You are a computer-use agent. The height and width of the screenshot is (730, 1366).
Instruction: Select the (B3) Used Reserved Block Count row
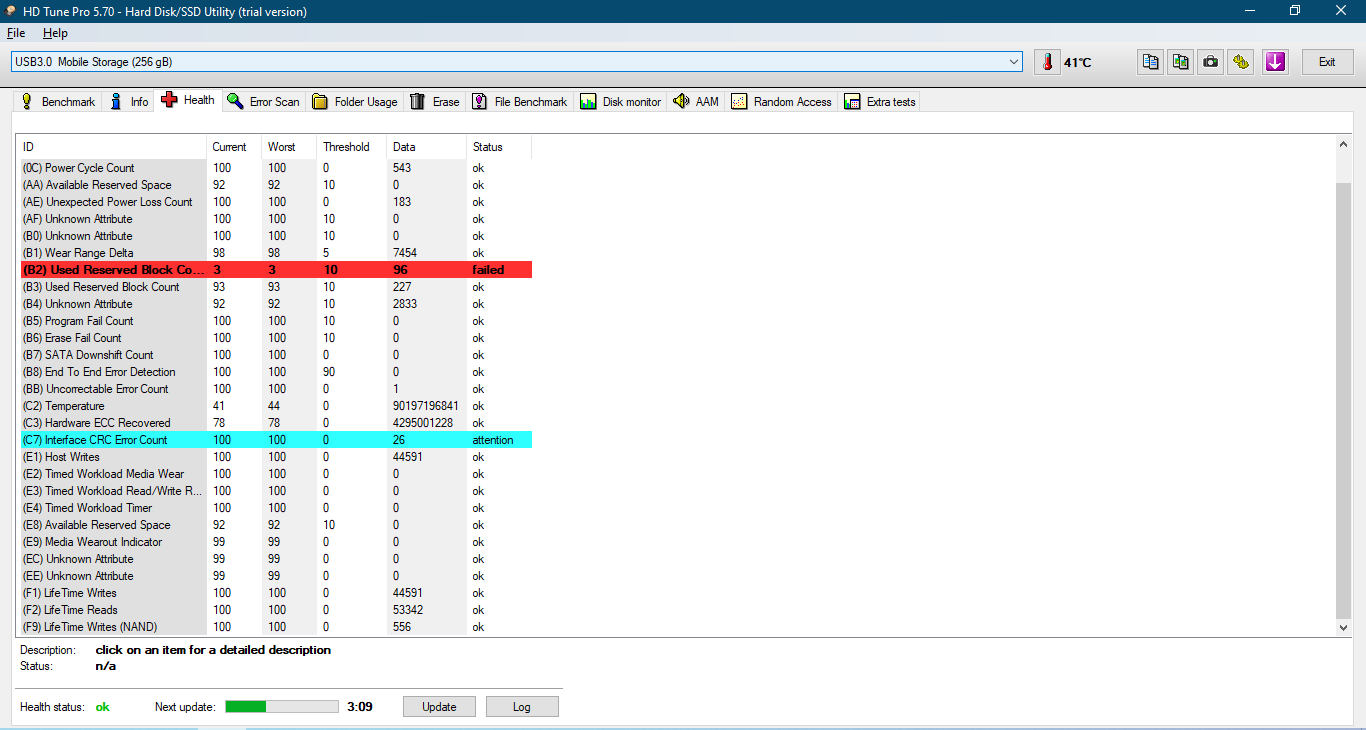[x=276, y=287]
